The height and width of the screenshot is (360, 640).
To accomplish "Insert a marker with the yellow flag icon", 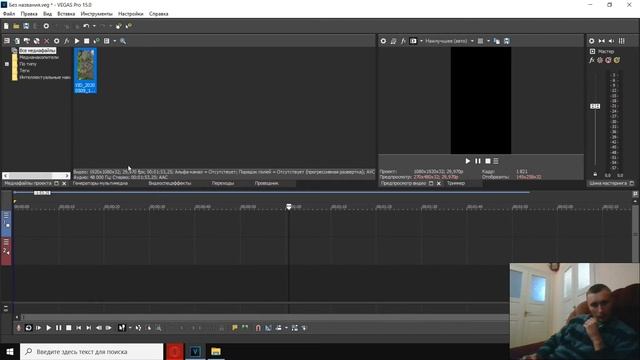I will pos(235,328).
